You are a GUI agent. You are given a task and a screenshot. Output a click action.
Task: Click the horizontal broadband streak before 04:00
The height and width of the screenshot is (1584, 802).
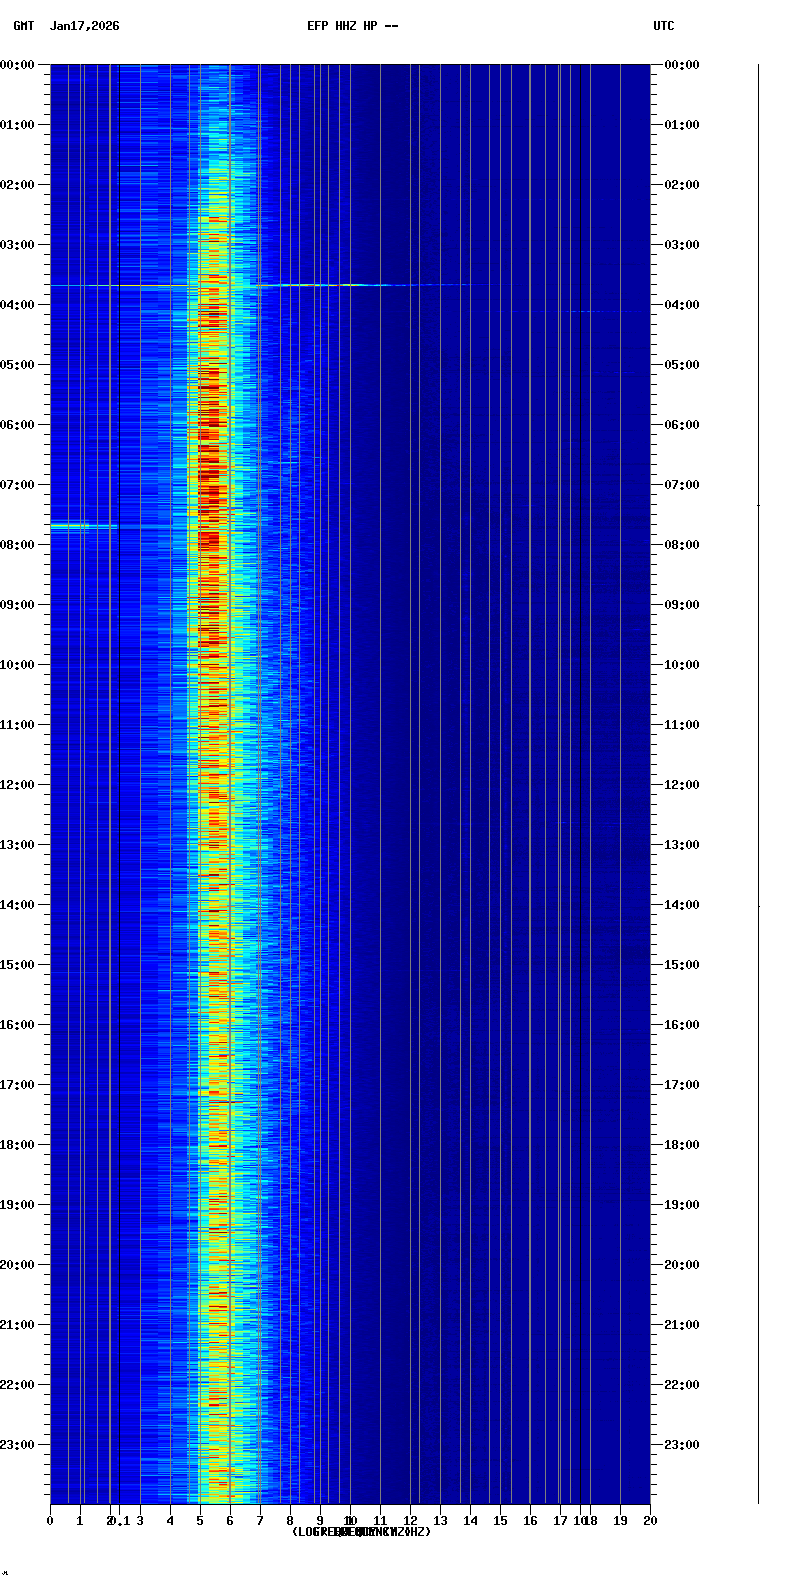pos(330,285)
